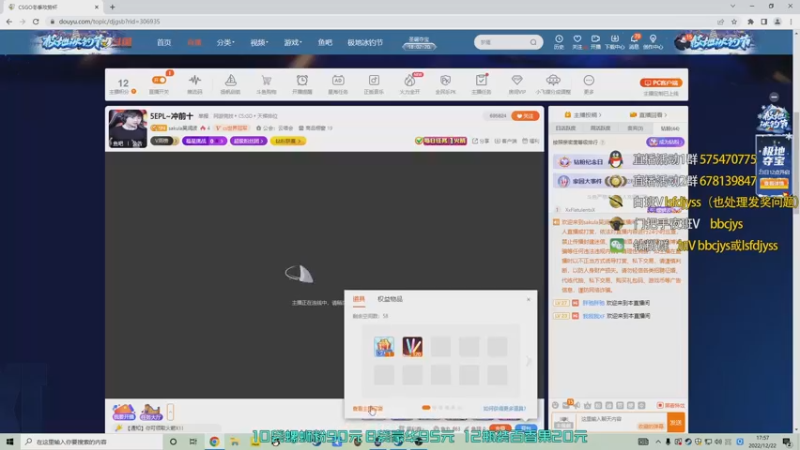Image resolution: width=800 pixels, height=450 pixels.
Task: Open the push stream code tool
Action: click(x=194, y=84)
